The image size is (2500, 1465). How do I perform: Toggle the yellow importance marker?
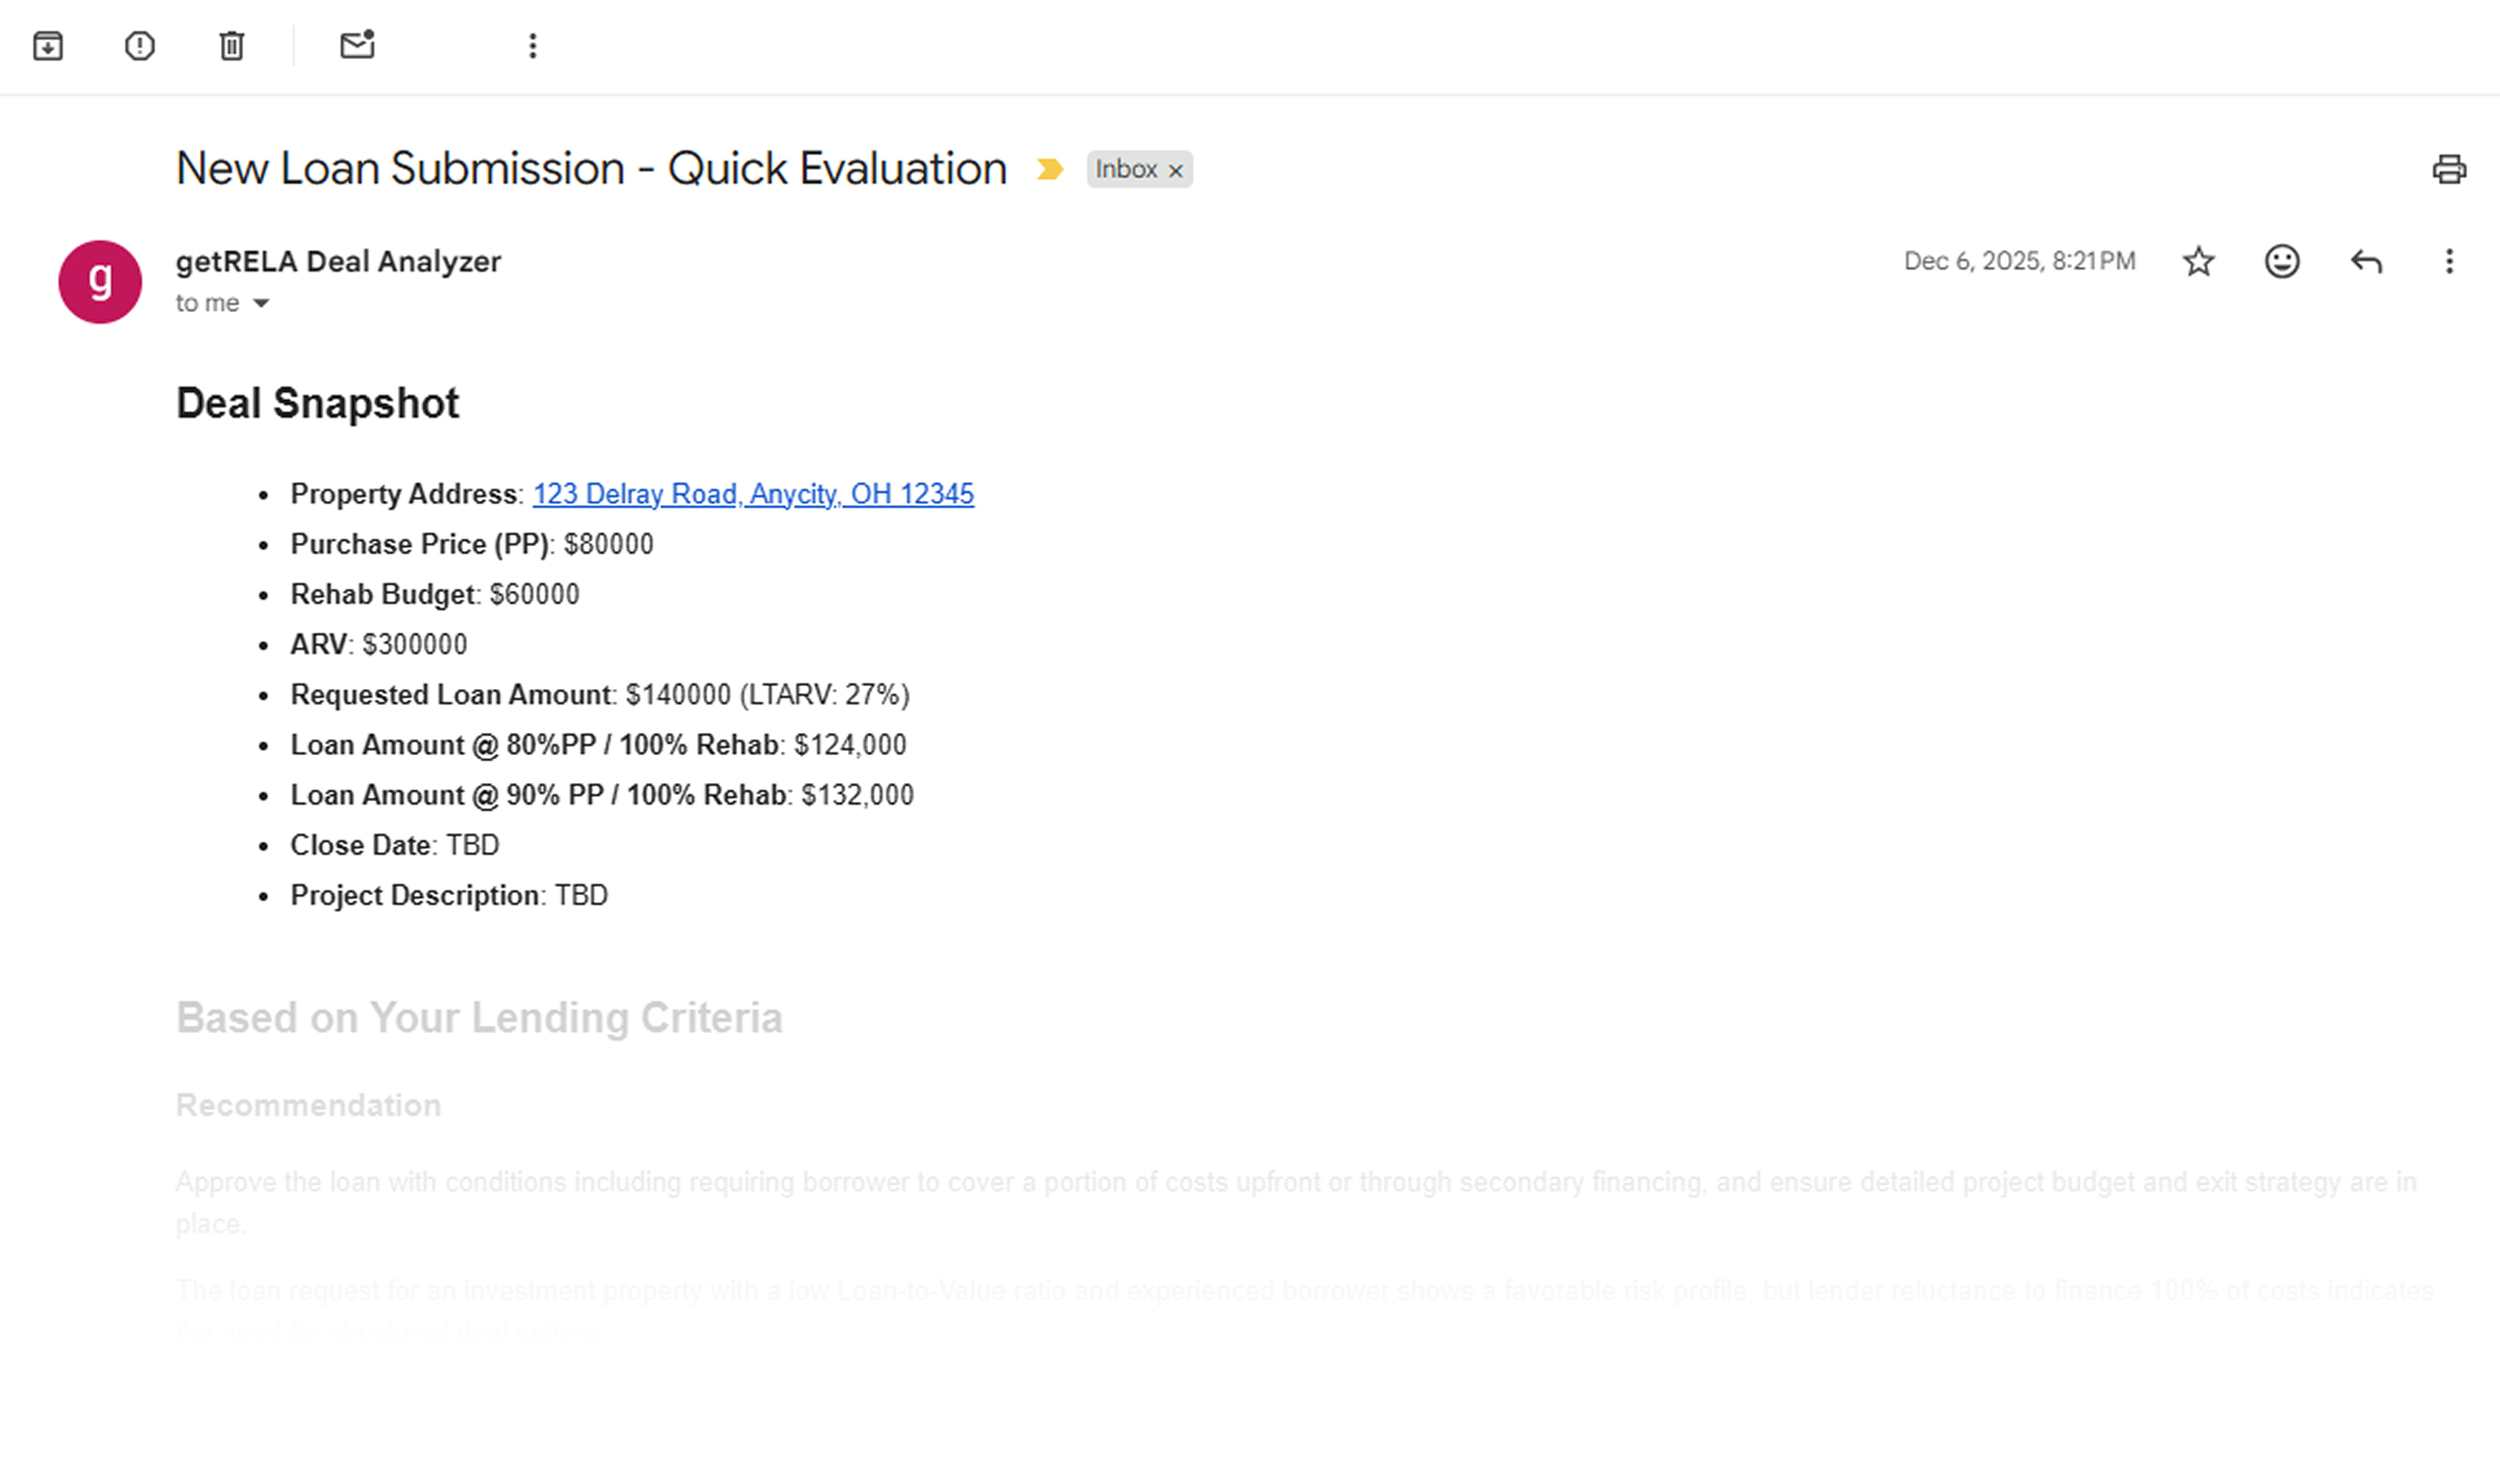coord(1049,169)
